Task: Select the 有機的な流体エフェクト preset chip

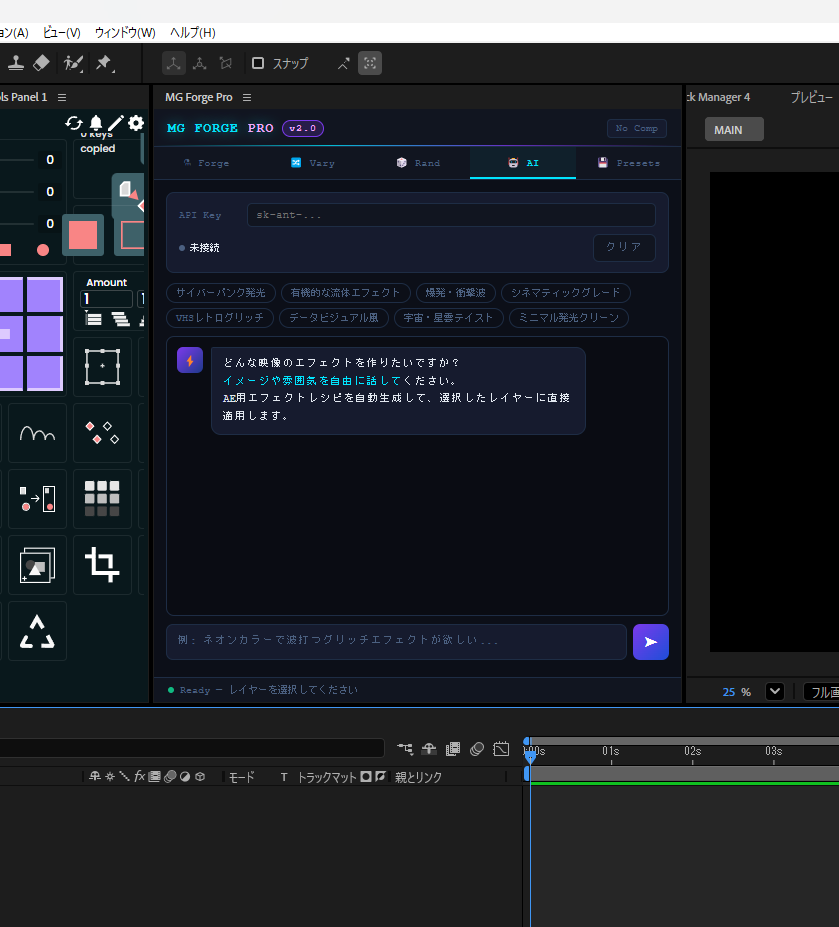Action: [x=345, y=293]
